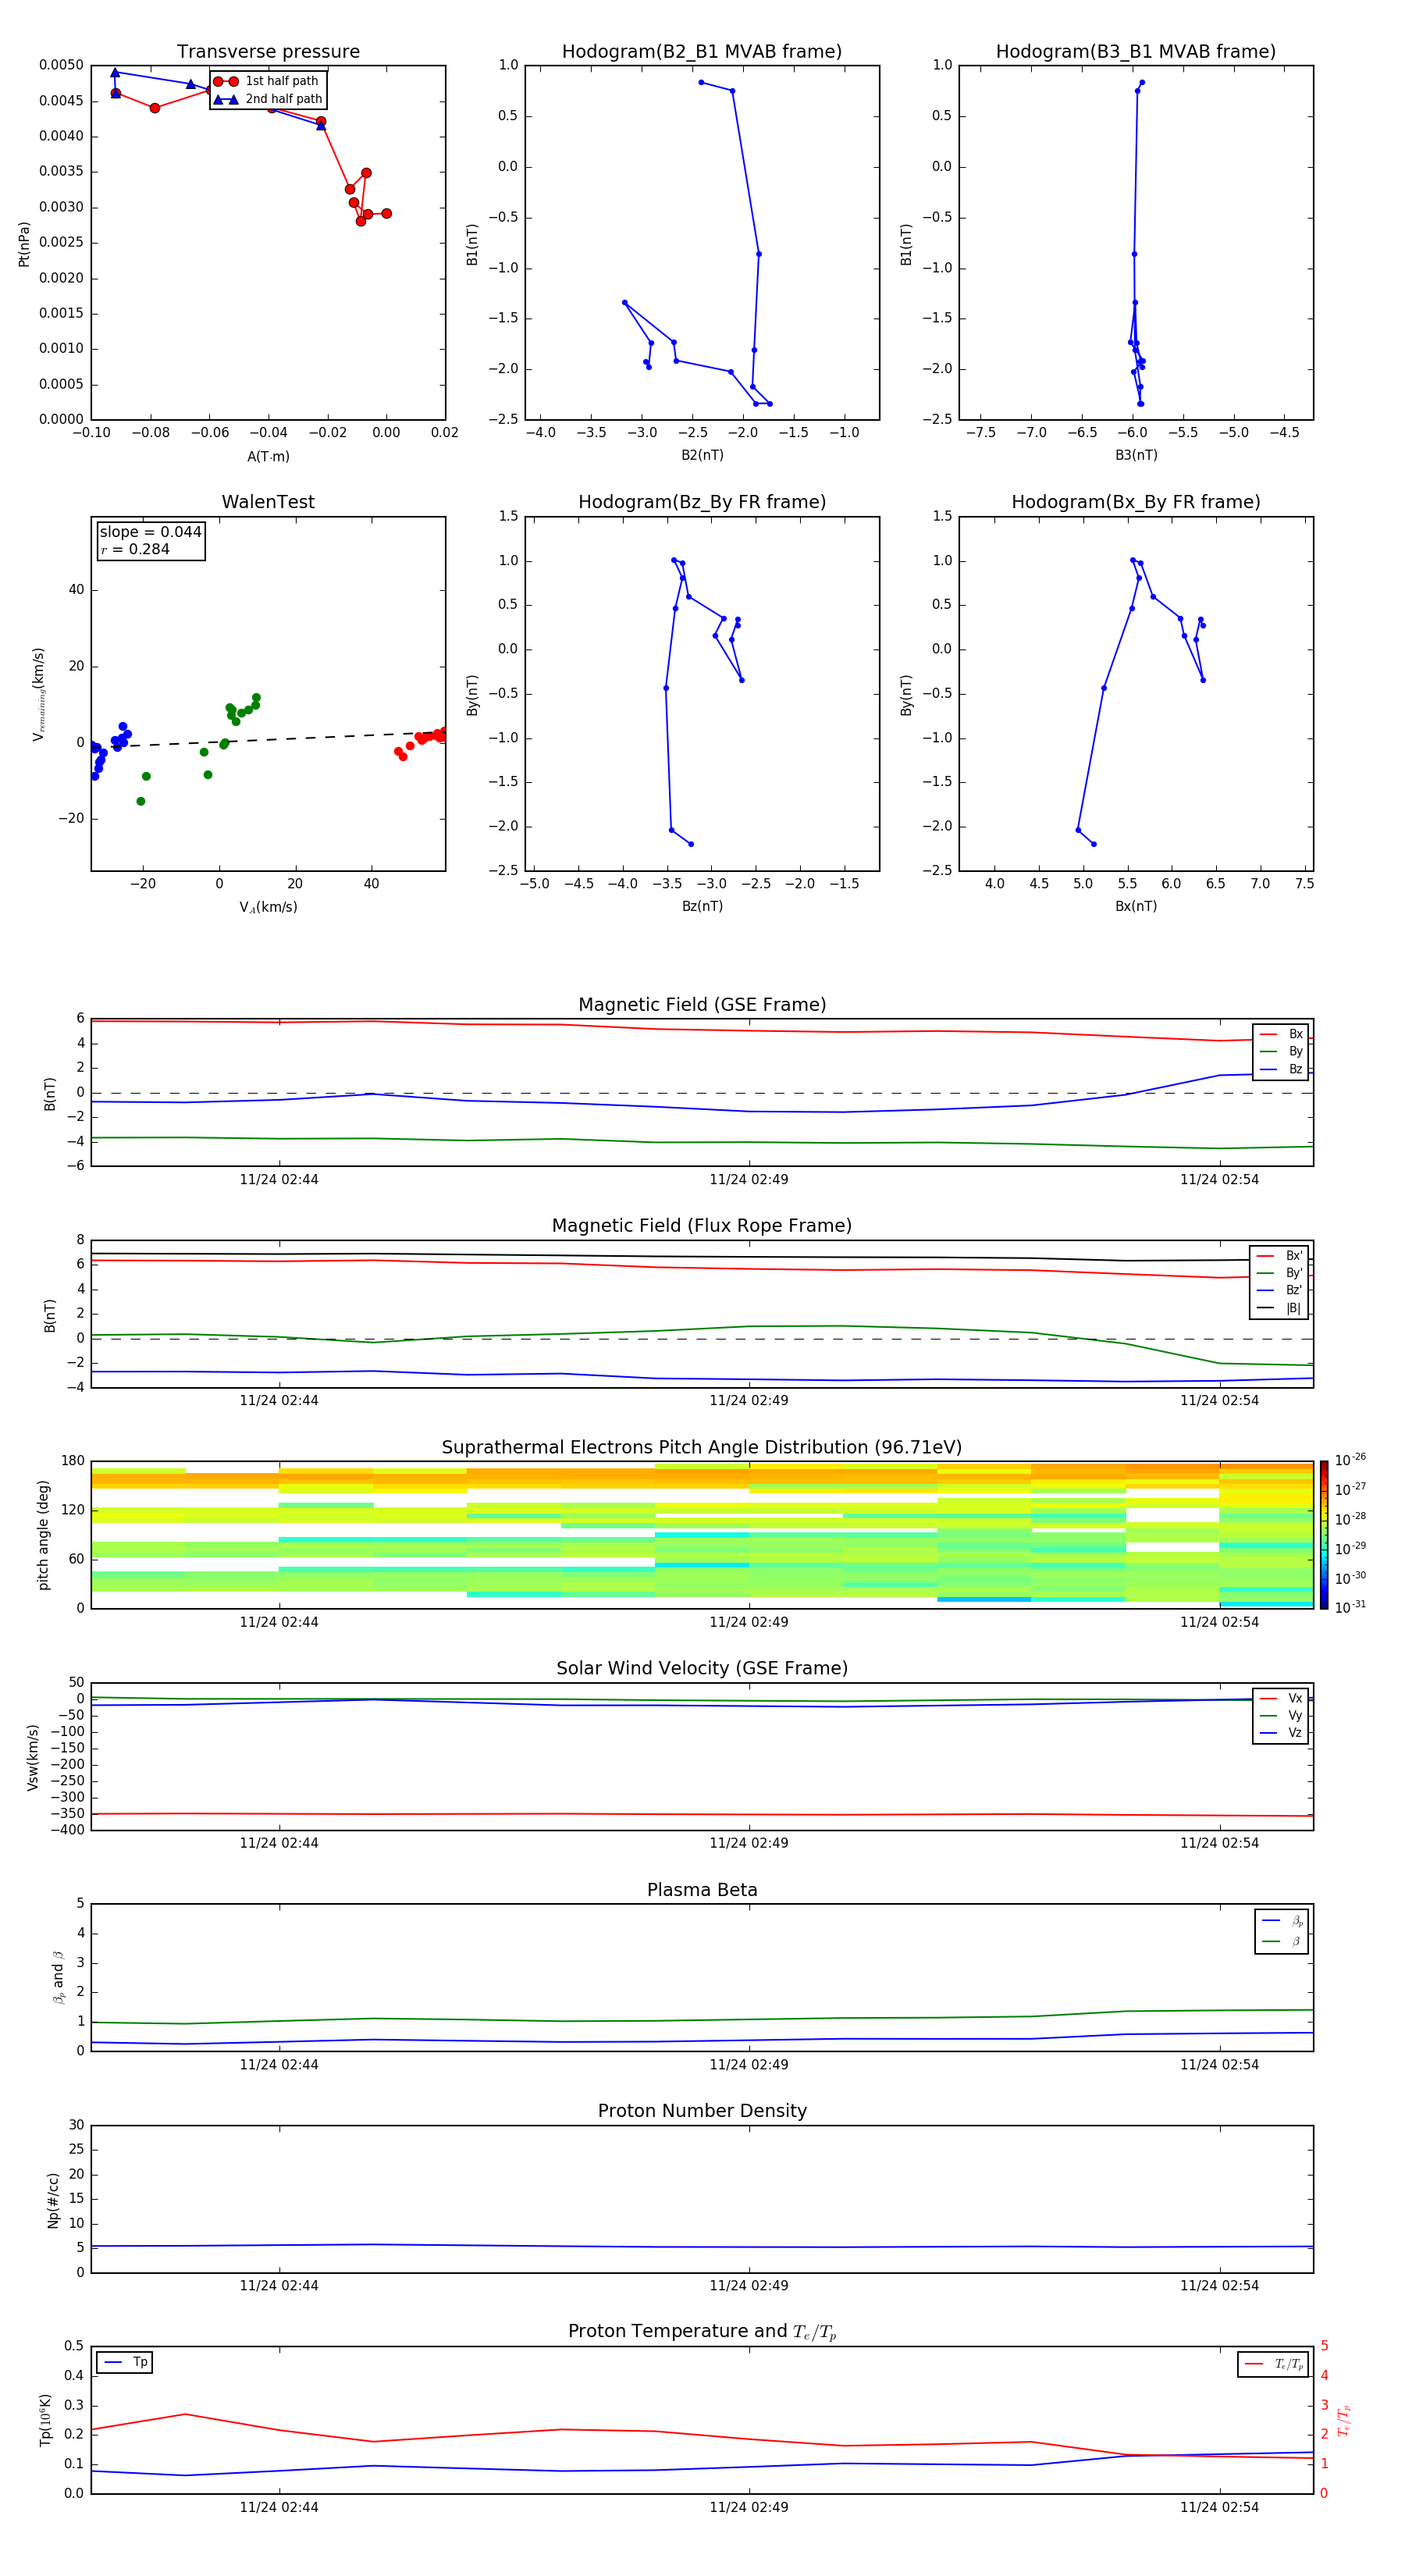Click the "1st half path" legend entry
The image size is (1405, 2576).
266,81
